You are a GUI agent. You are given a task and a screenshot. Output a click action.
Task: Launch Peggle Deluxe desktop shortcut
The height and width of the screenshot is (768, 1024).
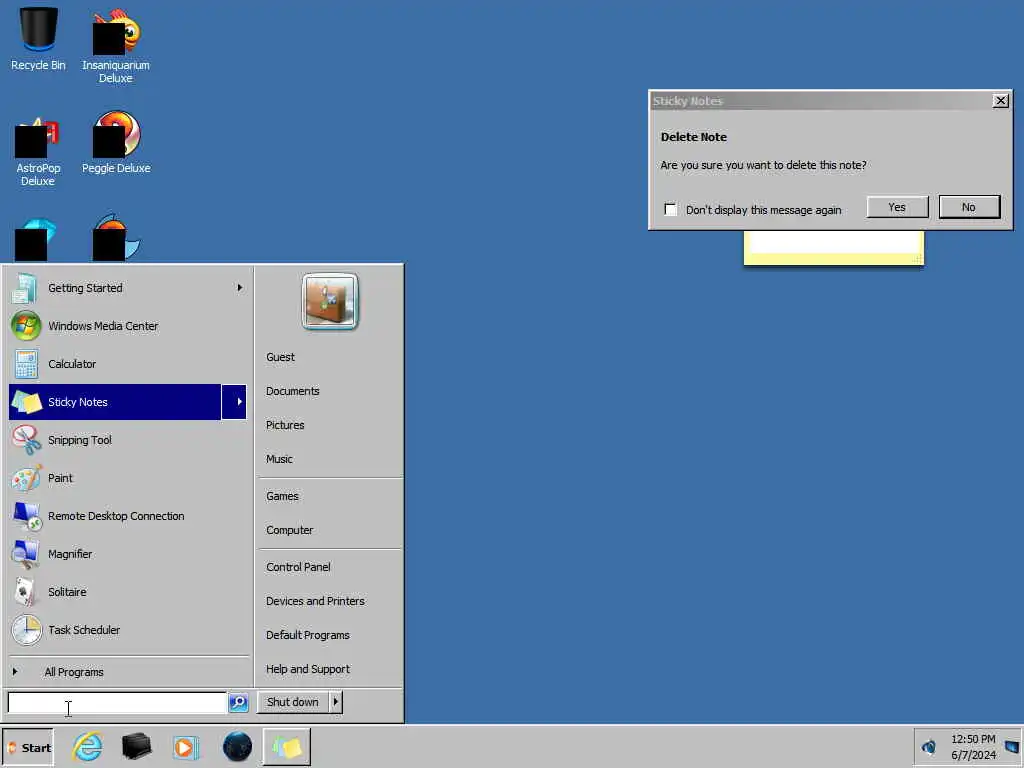pos(116,142)
